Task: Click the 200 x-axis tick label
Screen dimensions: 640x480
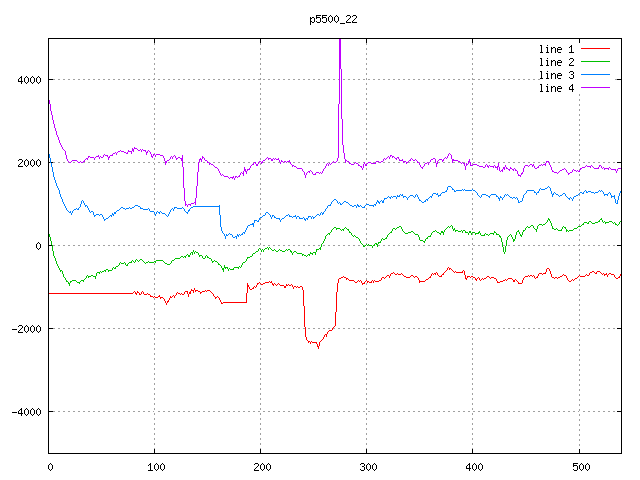Action: pos(261,466)
